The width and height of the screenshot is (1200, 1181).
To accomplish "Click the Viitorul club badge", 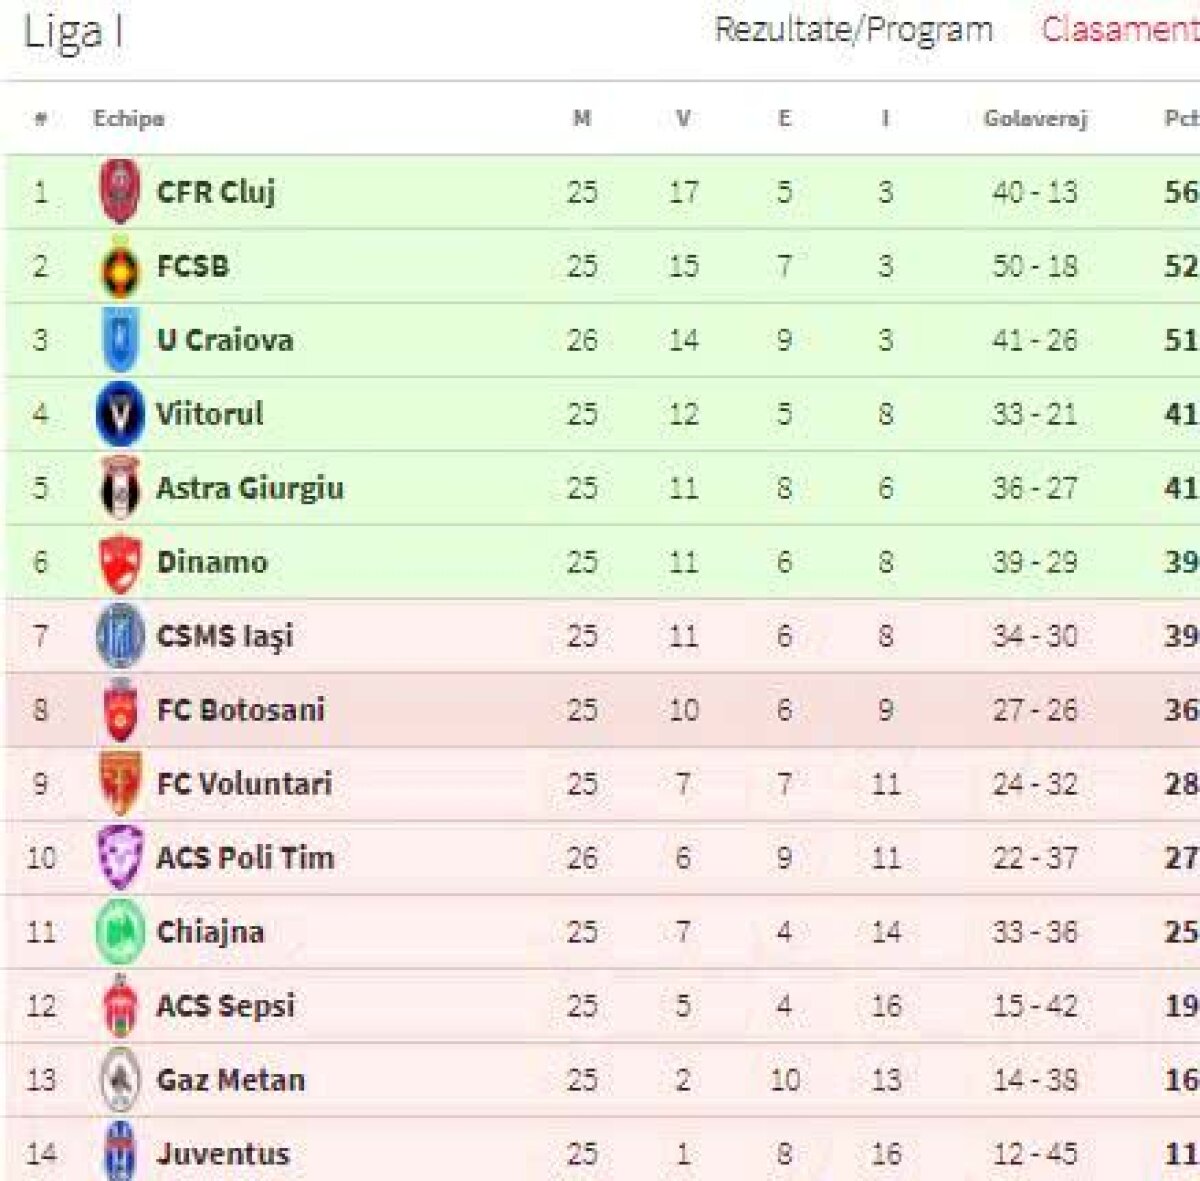I will (x=120, y=414).
